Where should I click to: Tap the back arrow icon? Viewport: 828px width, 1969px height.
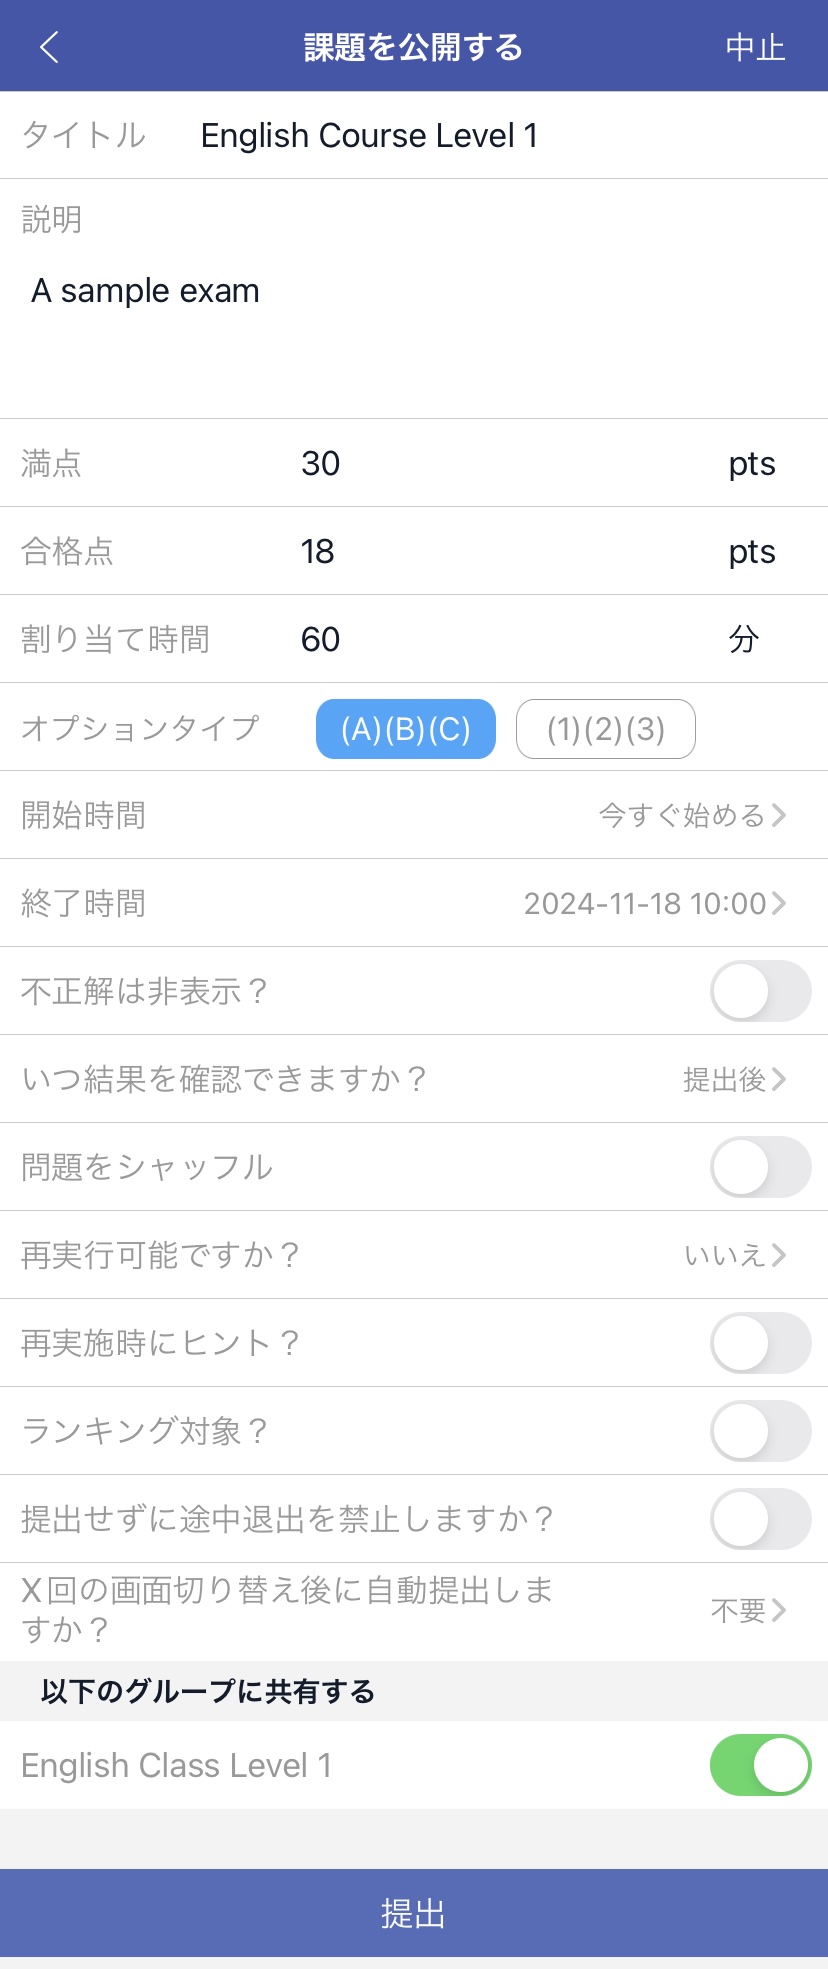coord(49,47)
